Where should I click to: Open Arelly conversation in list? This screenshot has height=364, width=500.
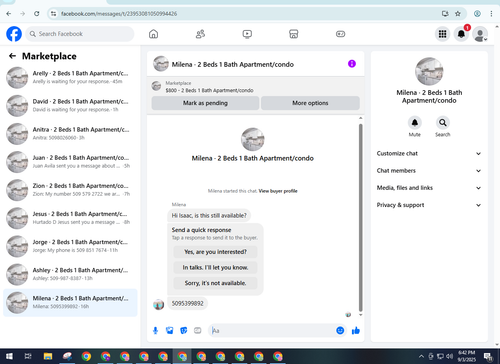[70, 77]
